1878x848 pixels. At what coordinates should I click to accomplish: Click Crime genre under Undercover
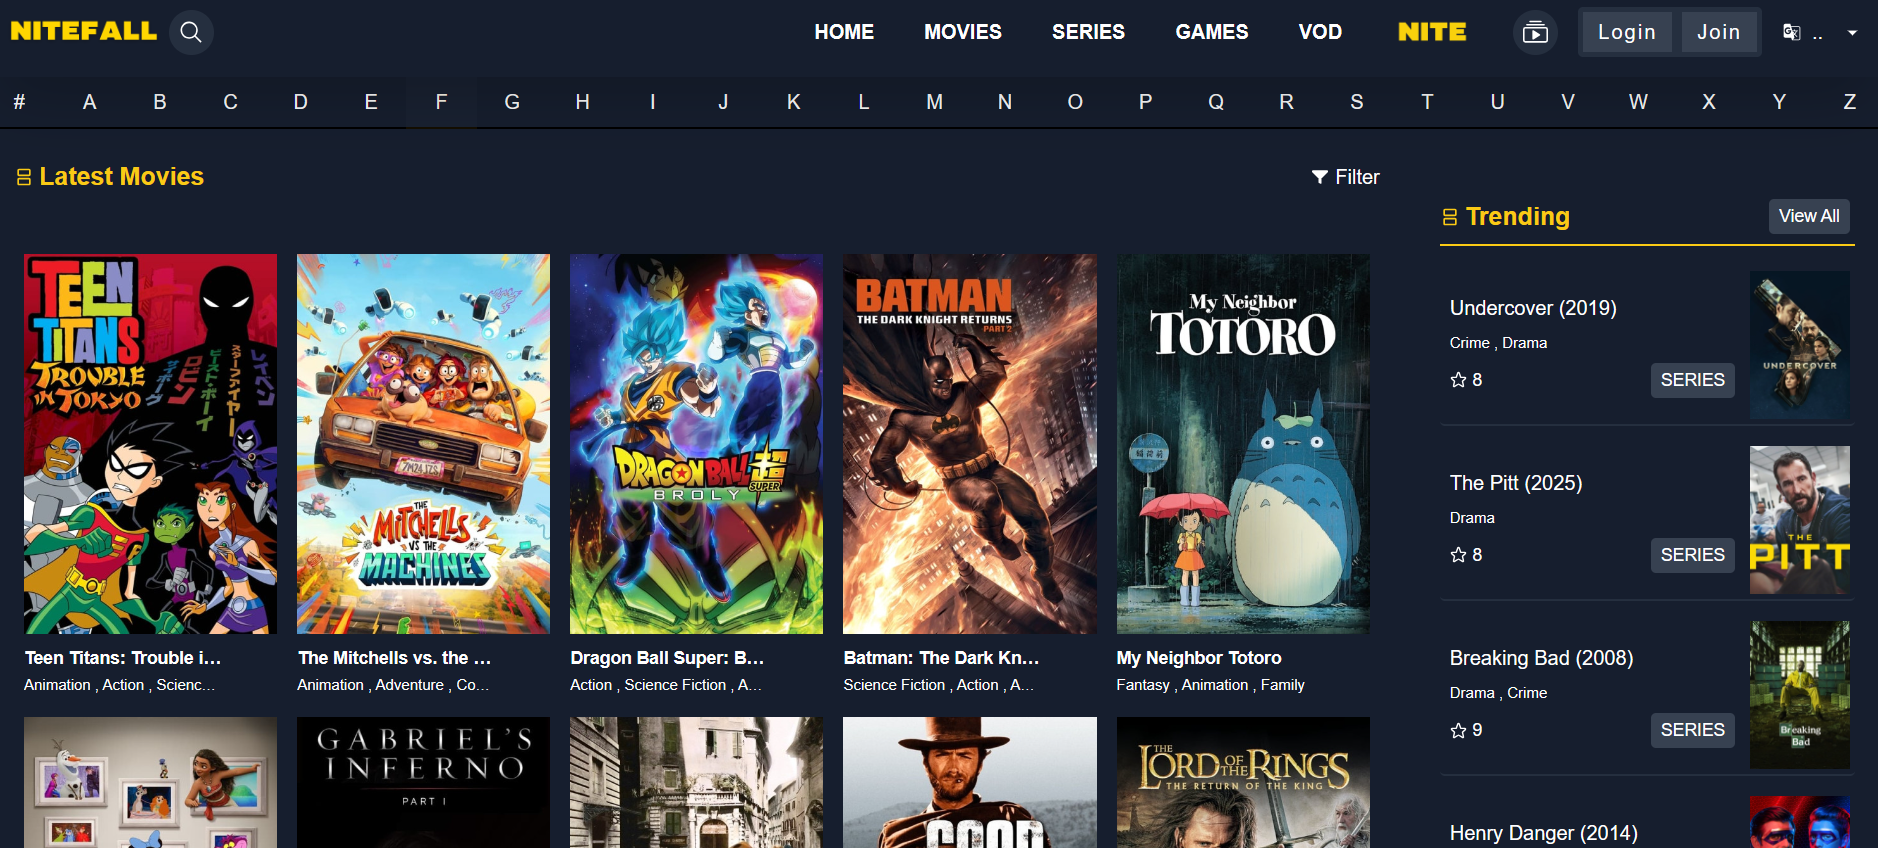point(1469,343)
